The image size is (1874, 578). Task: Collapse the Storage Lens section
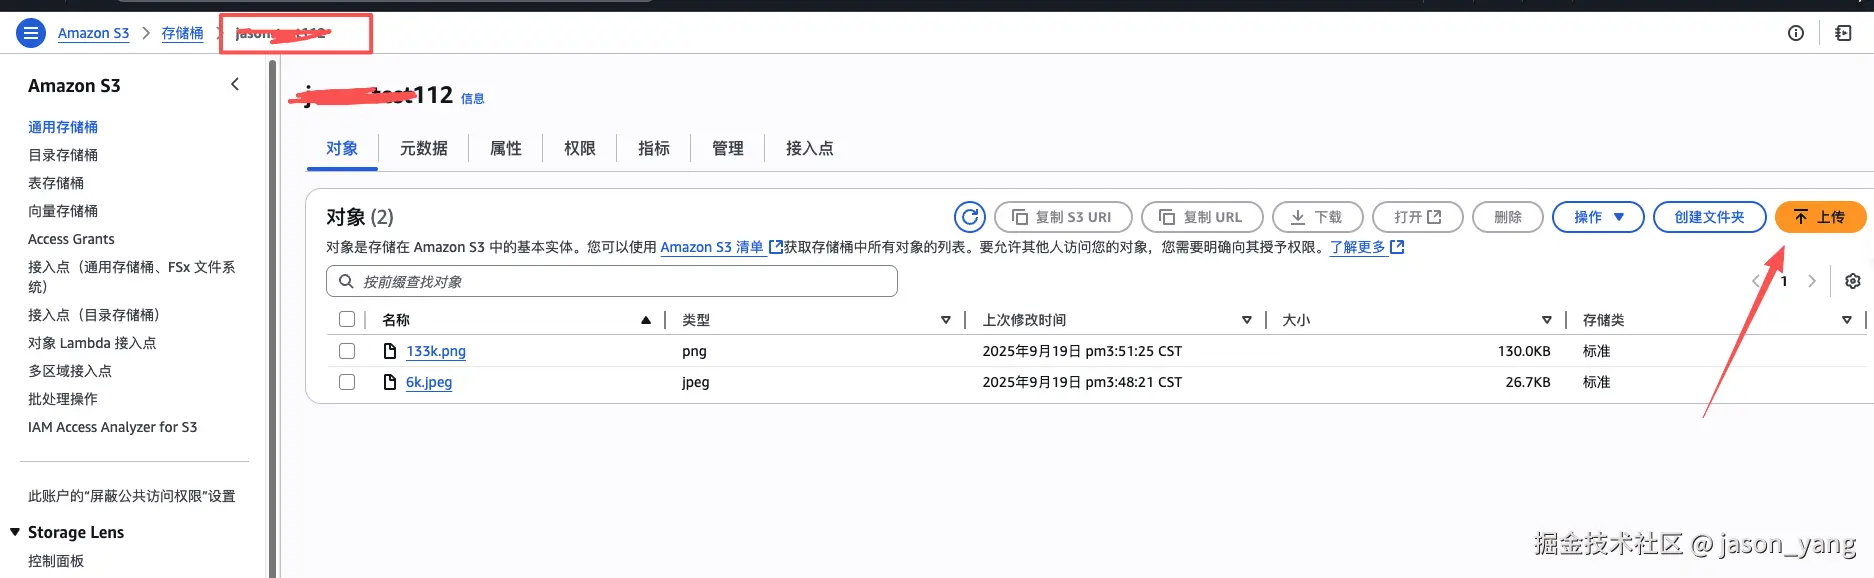point(15,532)
